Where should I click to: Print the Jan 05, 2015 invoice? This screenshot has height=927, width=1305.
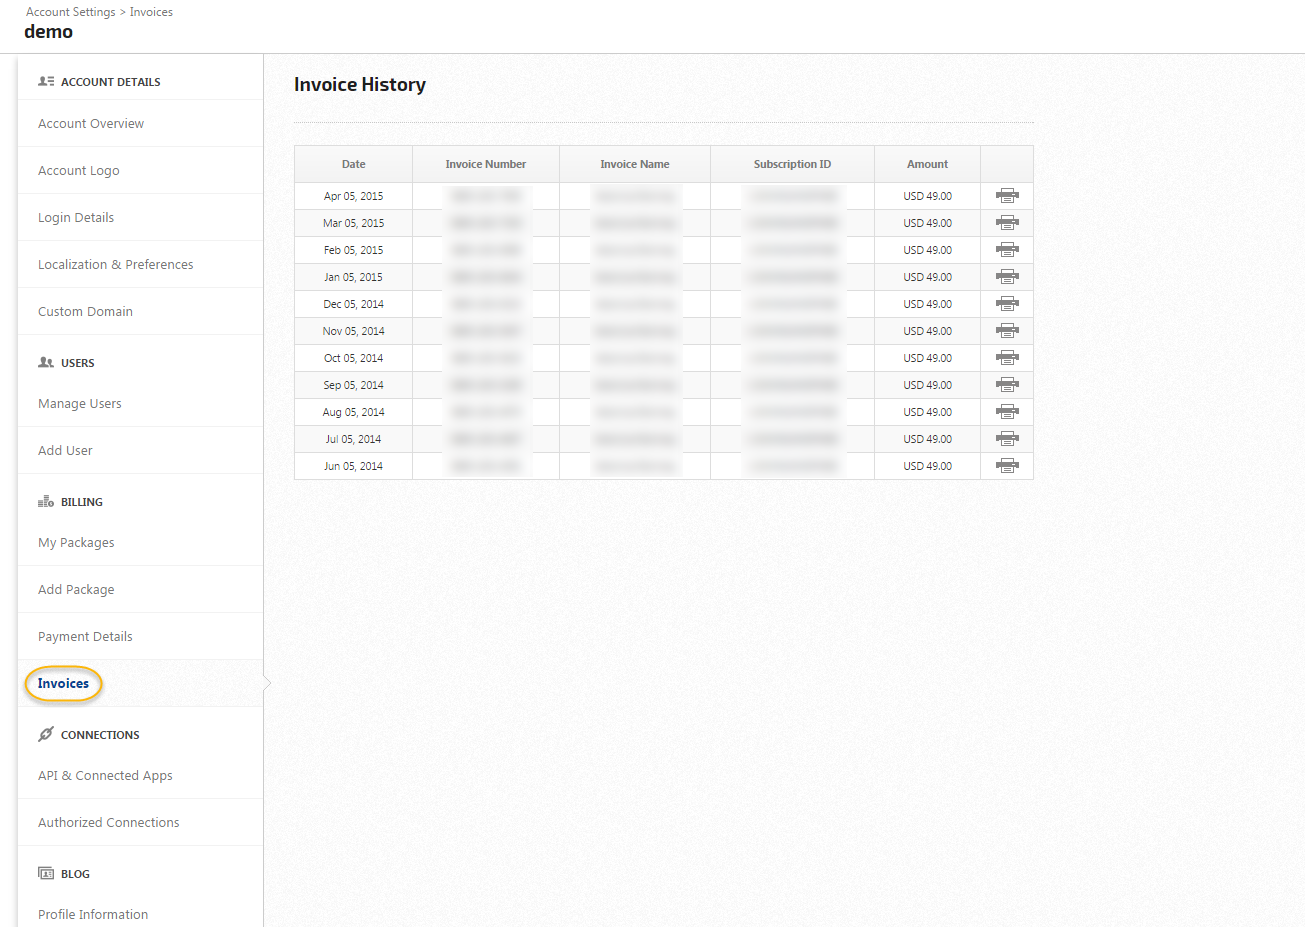1007,277
